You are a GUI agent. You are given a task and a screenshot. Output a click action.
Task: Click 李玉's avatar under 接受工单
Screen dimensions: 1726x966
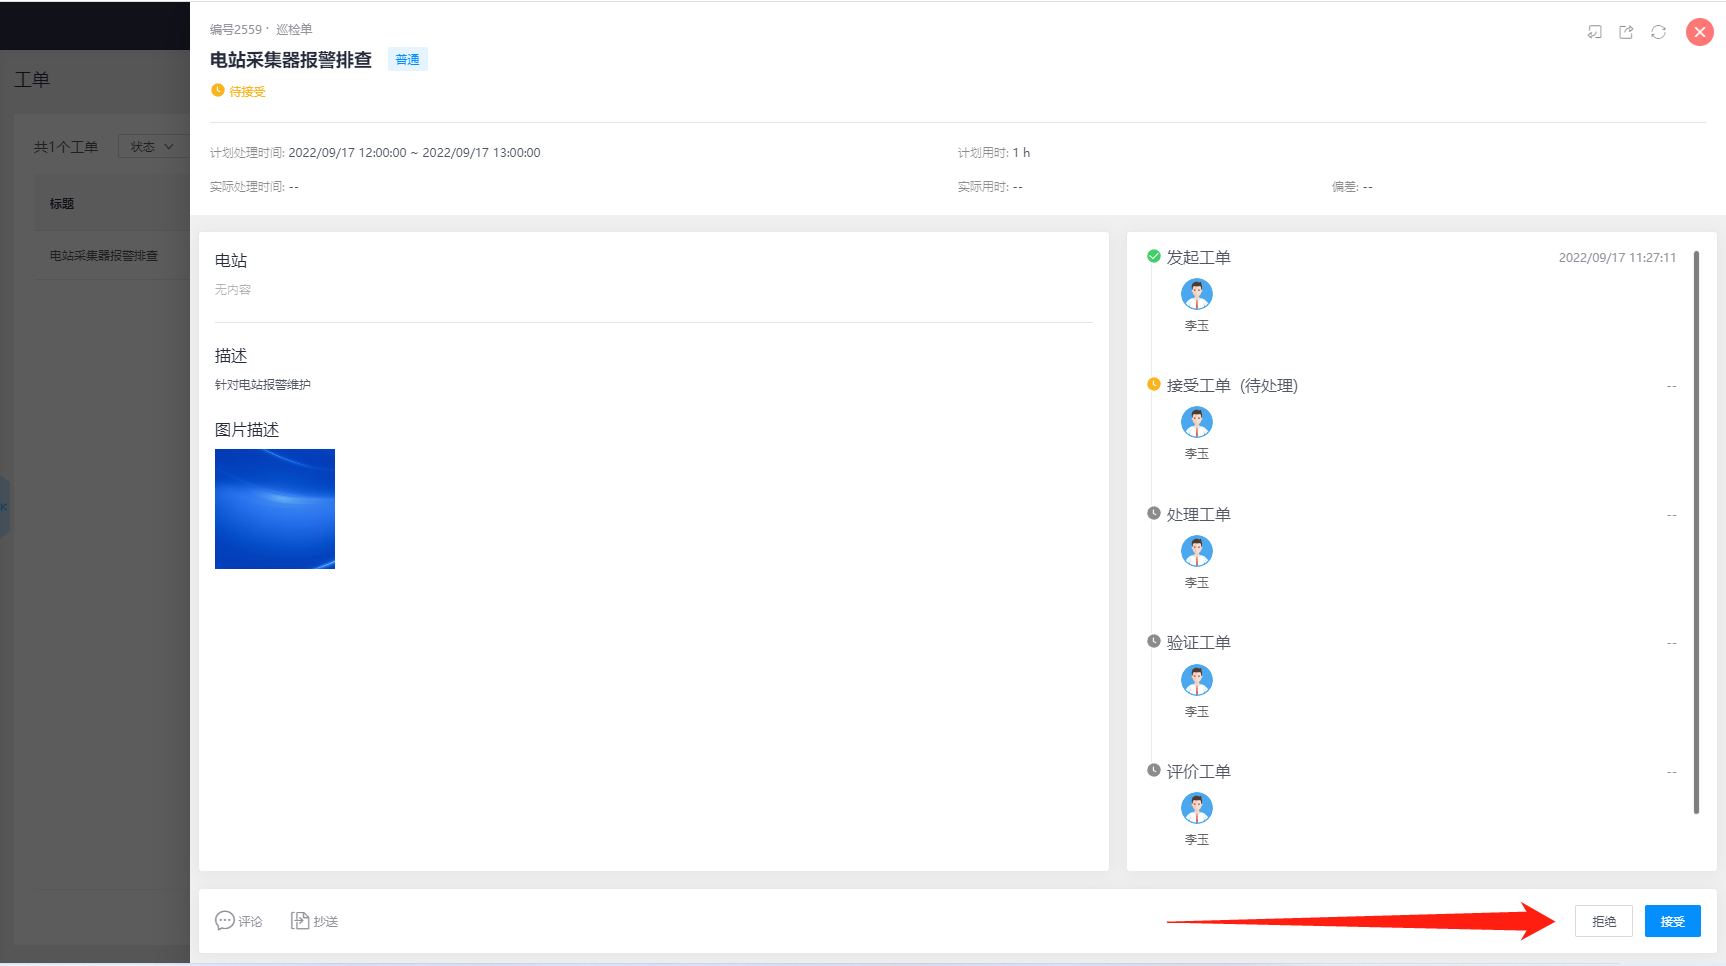click(1196, 422)
